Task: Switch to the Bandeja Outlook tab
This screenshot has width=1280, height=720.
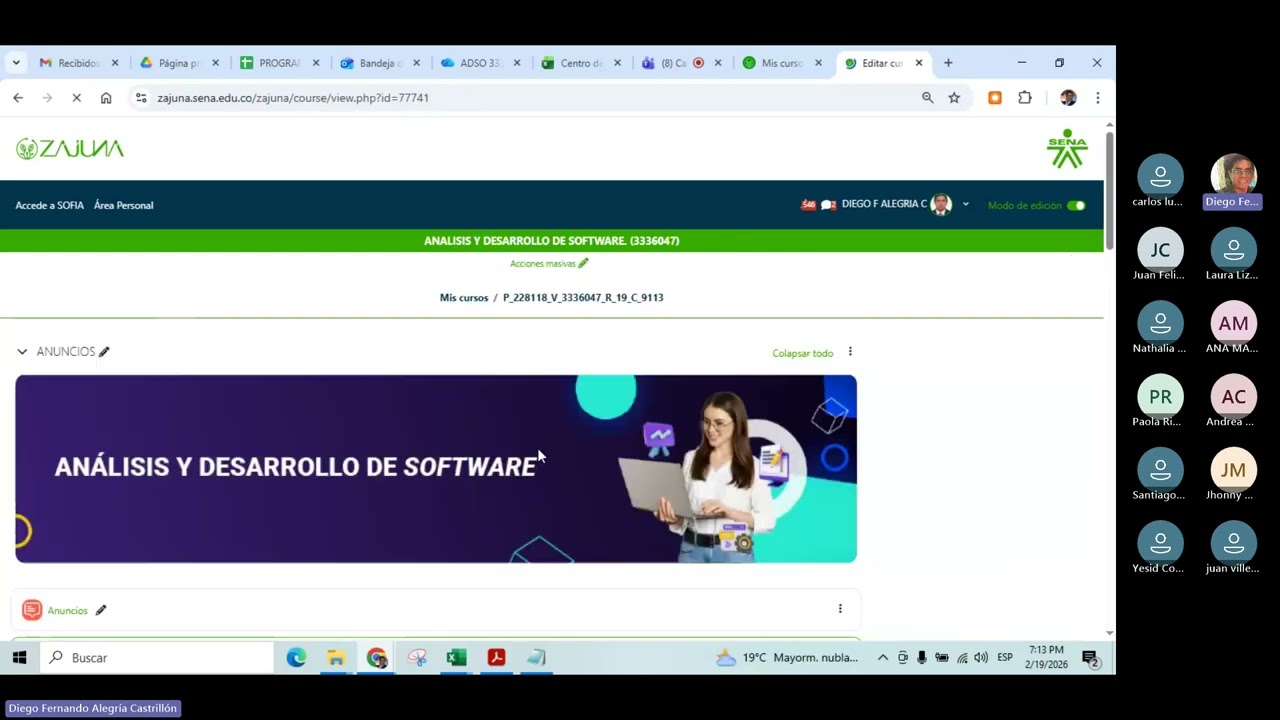Action: coord(380,63)
